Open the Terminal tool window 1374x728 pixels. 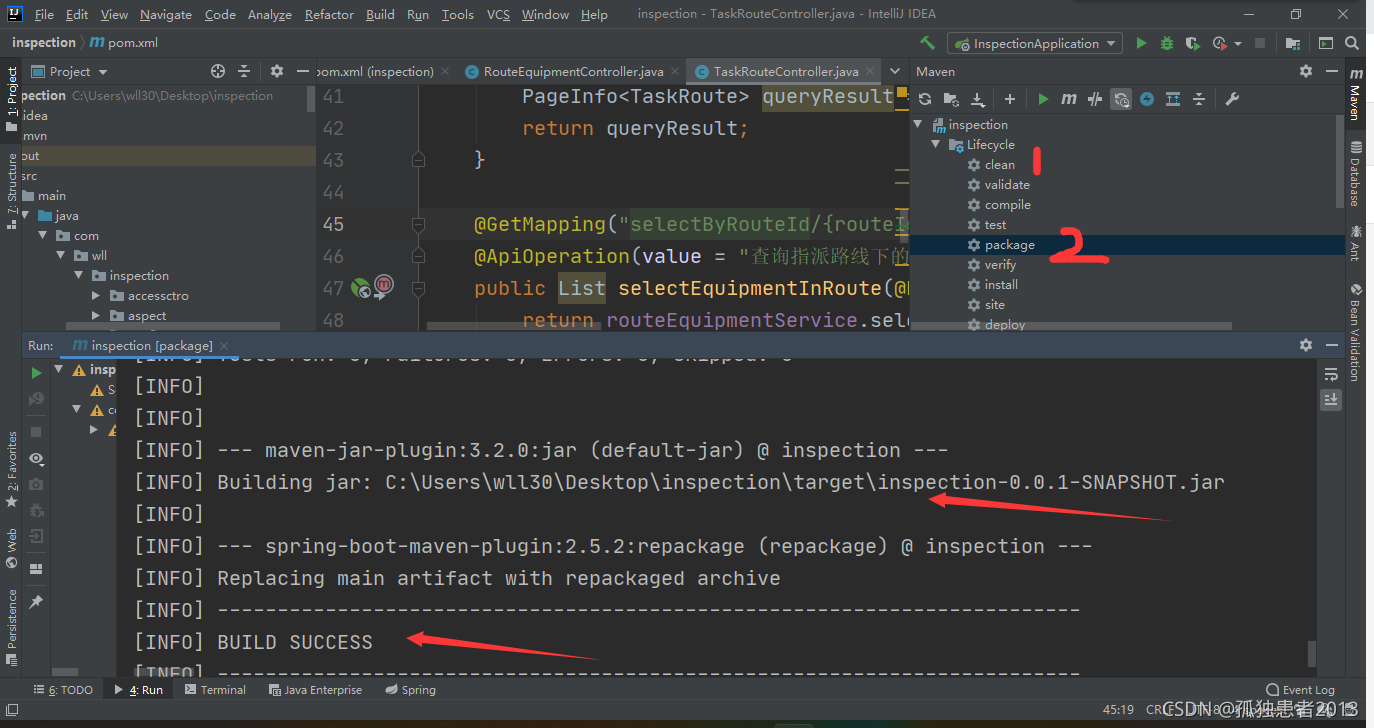click(214, 690)
